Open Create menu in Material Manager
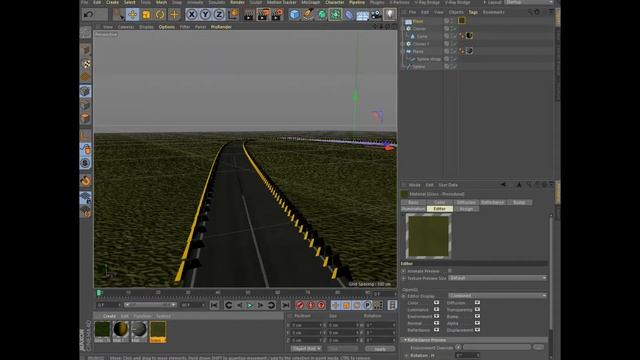The width and height of the screenshot is (640, 360). click(109, 316)
